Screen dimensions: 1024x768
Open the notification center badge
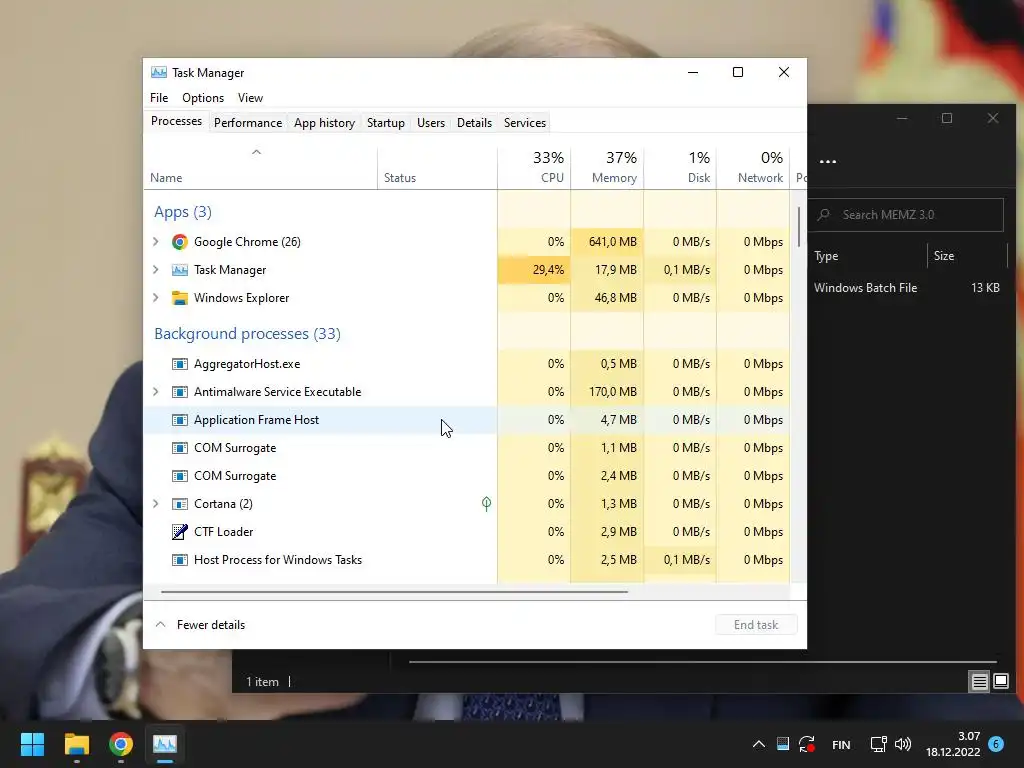click(996, 744)
